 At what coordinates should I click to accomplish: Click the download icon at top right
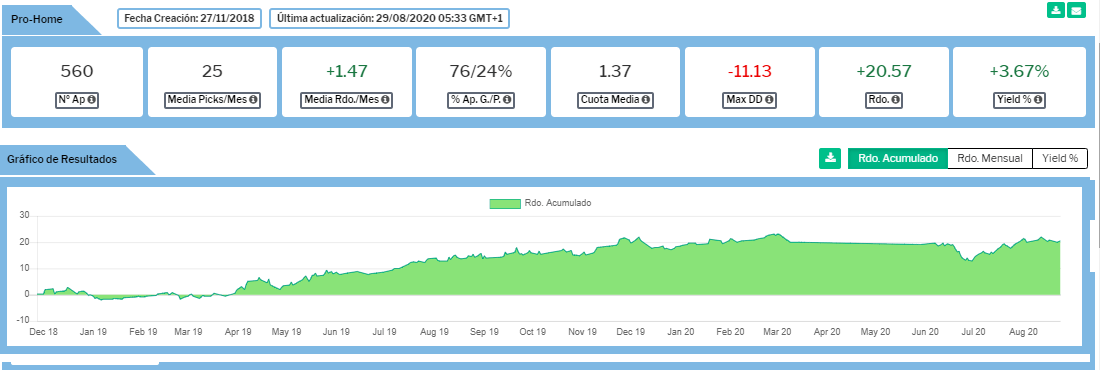[x=1056, y=11]
